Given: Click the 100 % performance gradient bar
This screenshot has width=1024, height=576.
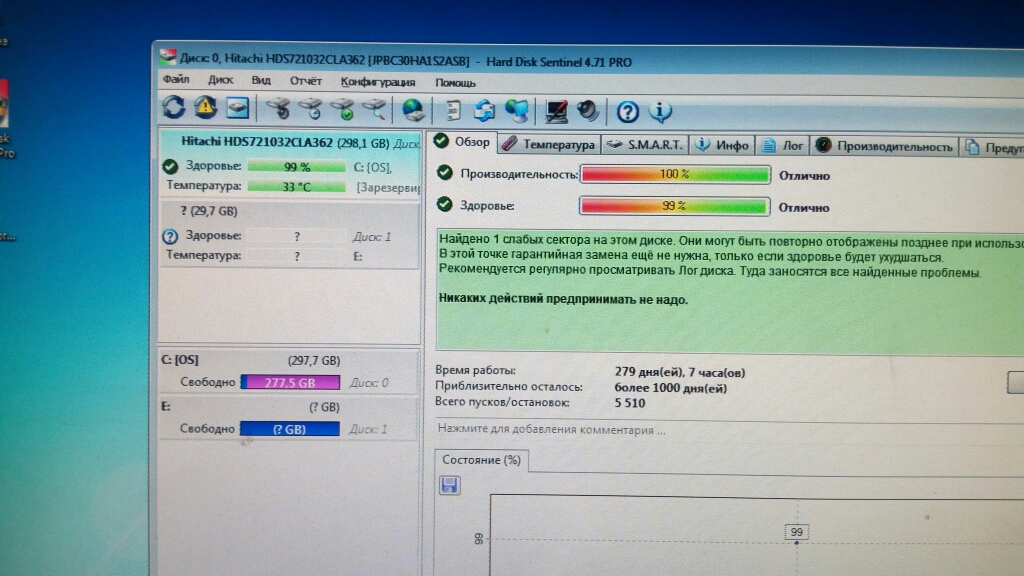Looking at the screenshot, I should (675, 174).
